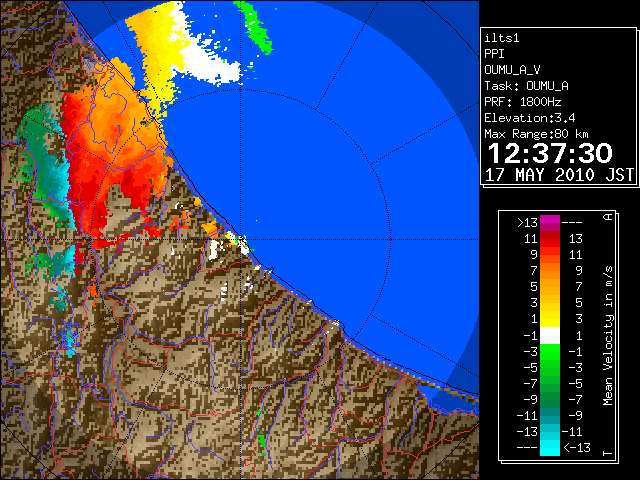Click the white legend color swatch
This screenshot has height=480, width=640.
point(550,336)
